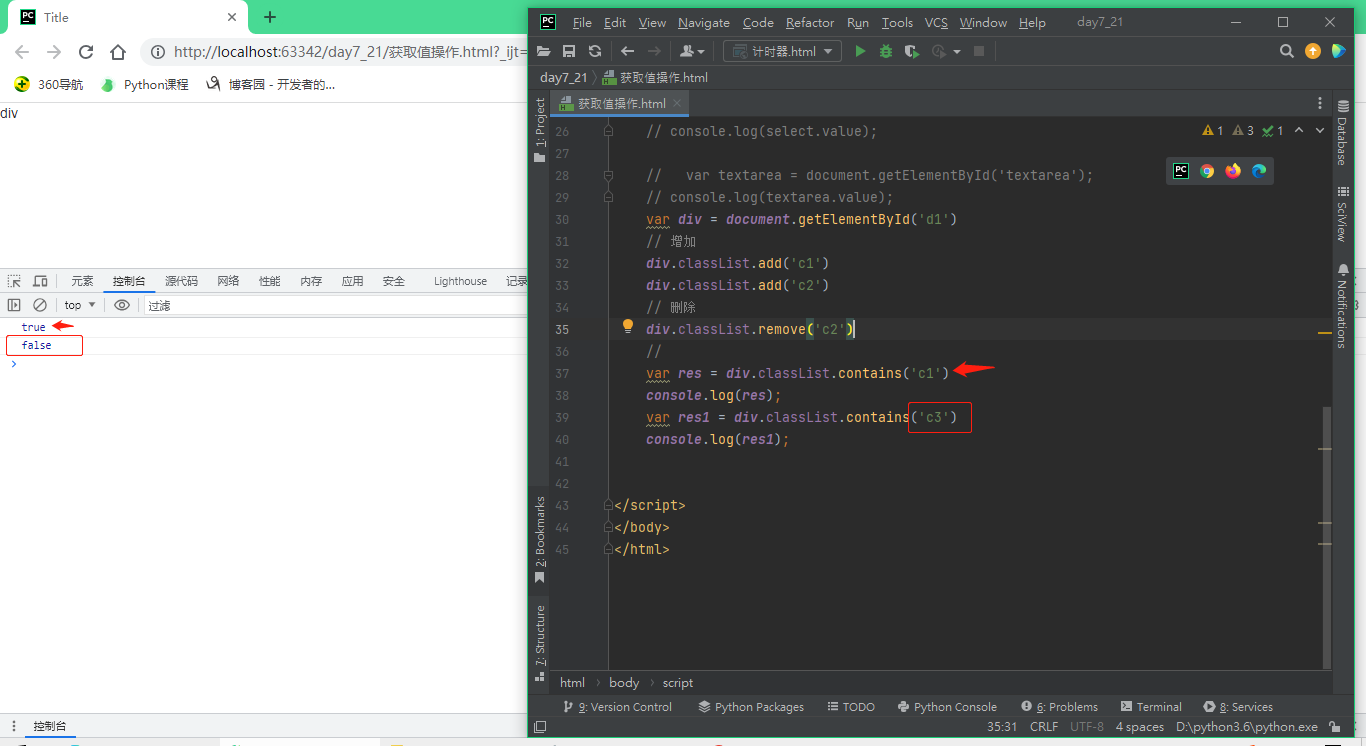Toggle the 7: Structure tool window
Image resolution: width=1366 pixels, height=746 pixels.
tap(540, 642)
